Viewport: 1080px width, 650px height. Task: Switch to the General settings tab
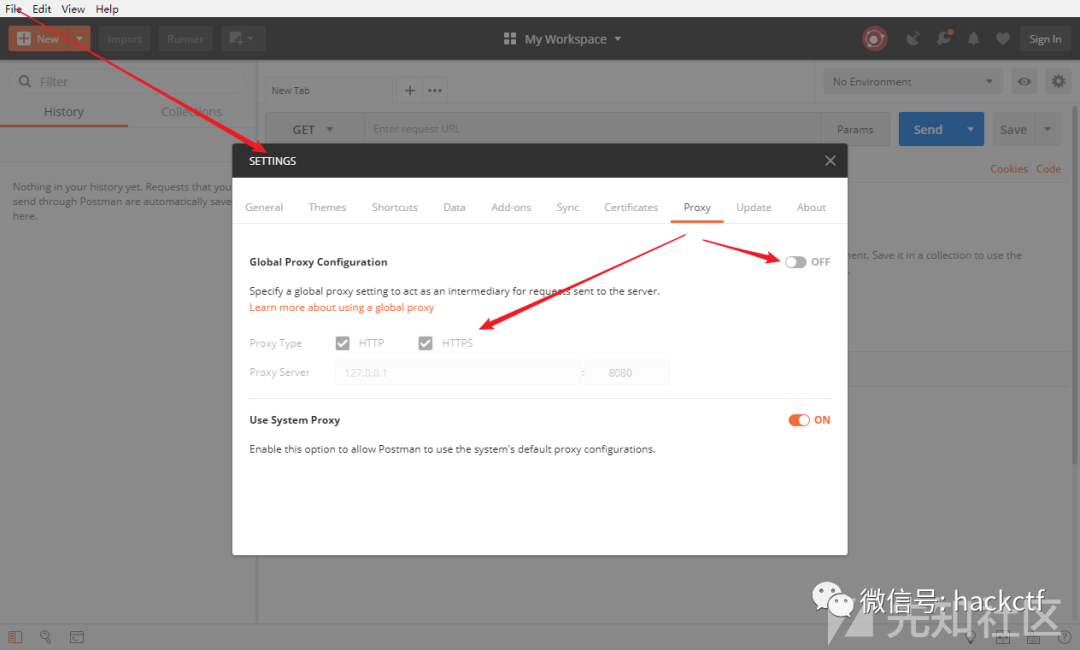coord(264,207)
